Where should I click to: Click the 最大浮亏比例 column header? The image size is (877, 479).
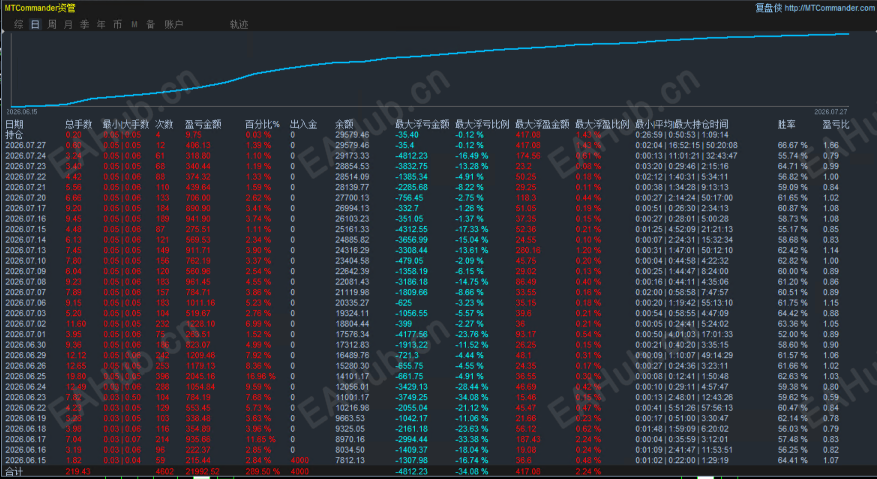482,124
